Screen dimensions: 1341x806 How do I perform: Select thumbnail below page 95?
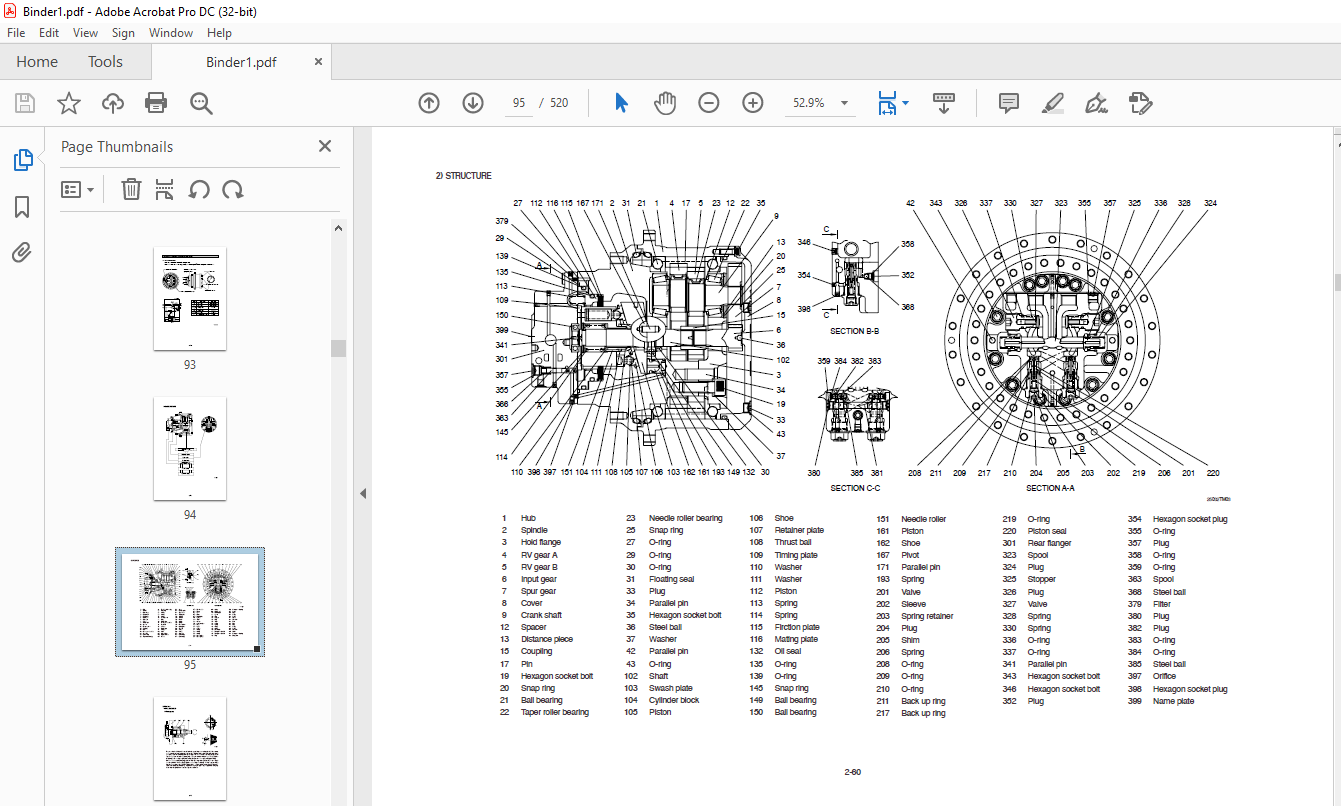click(x=190, y=748)
